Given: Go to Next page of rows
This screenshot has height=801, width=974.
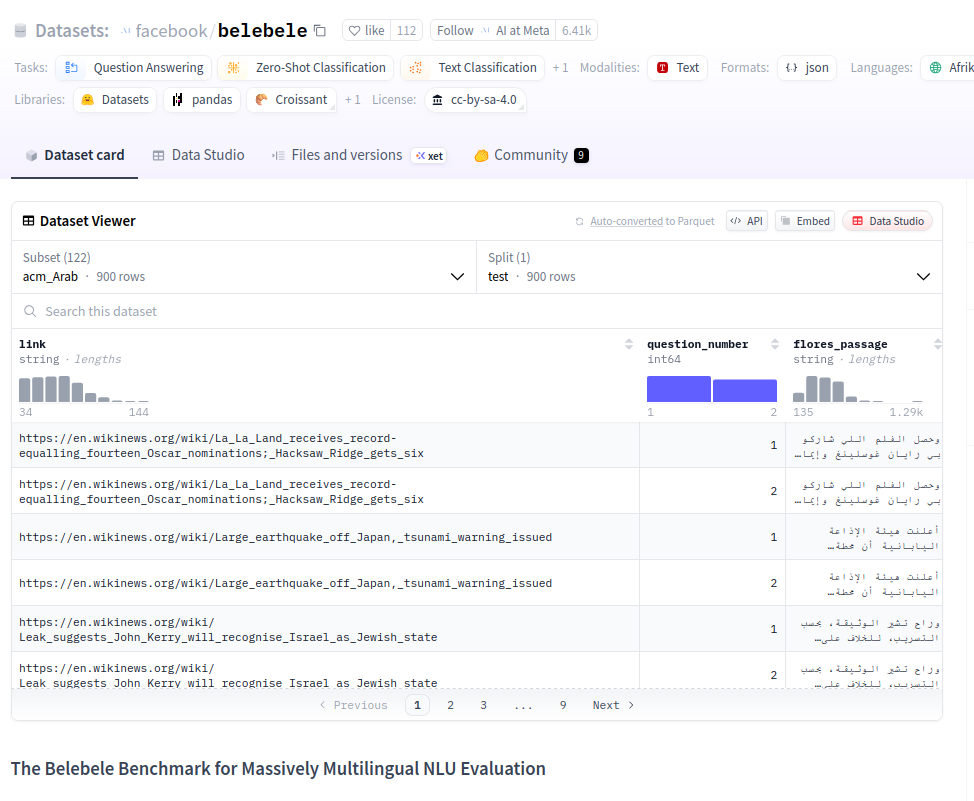Looking at the screenshot, I should tap(613, 705).
